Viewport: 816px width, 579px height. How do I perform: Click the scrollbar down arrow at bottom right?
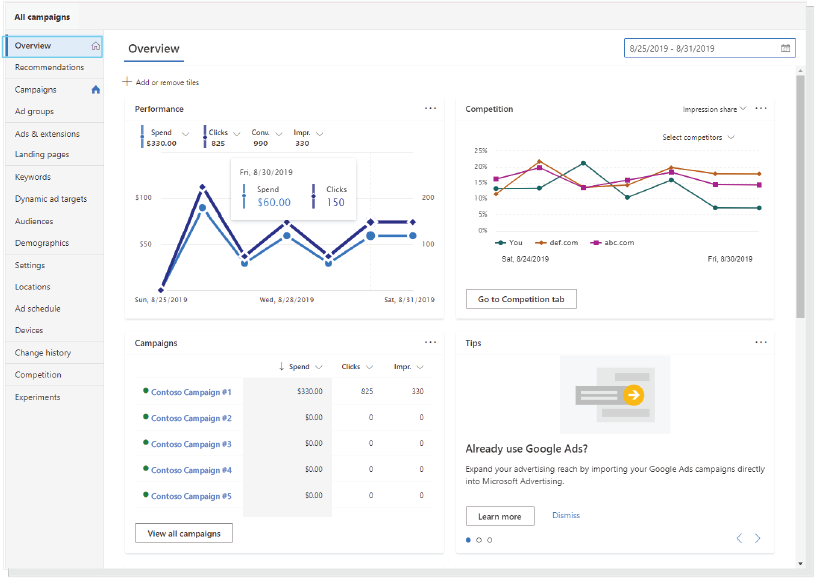point(800,563)
